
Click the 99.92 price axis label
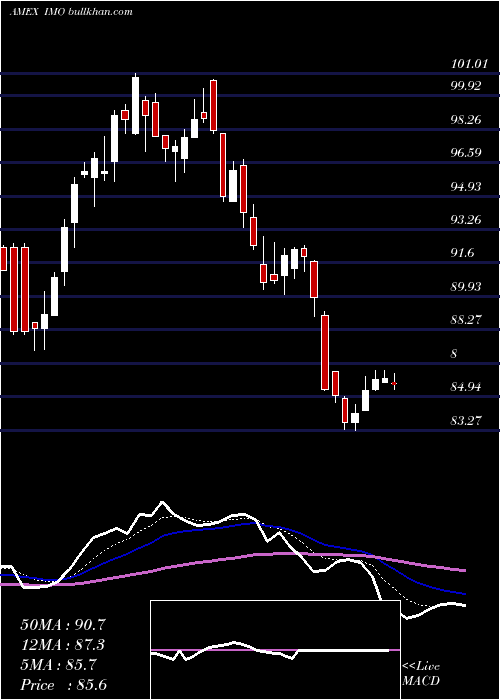tap(466, 86)
